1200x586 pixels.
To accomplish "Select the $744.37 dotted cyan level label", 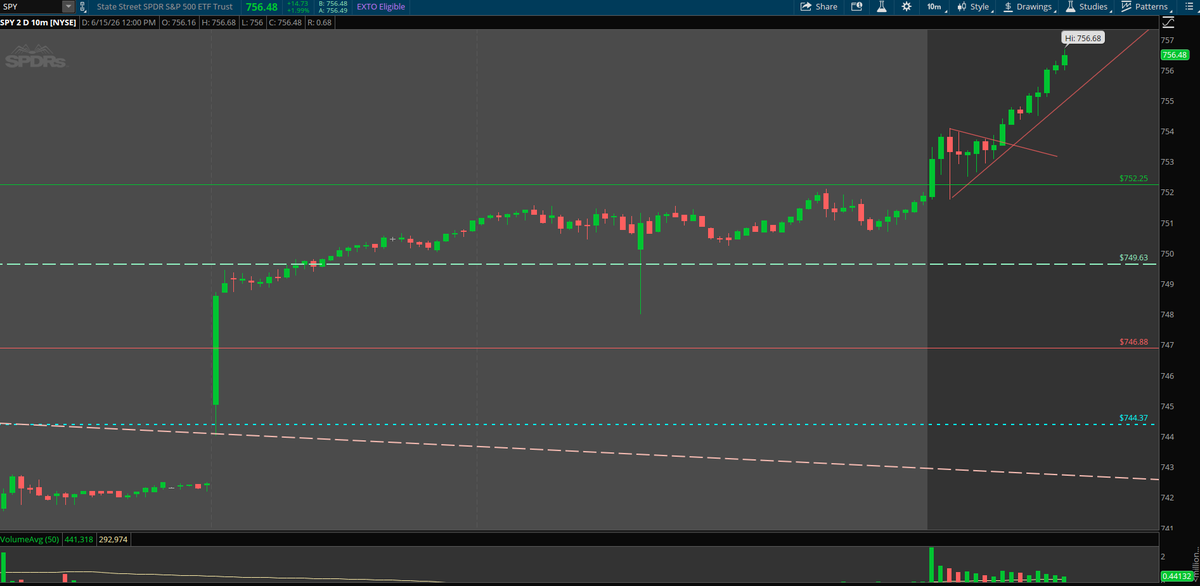I will (x=1133, y=418).
